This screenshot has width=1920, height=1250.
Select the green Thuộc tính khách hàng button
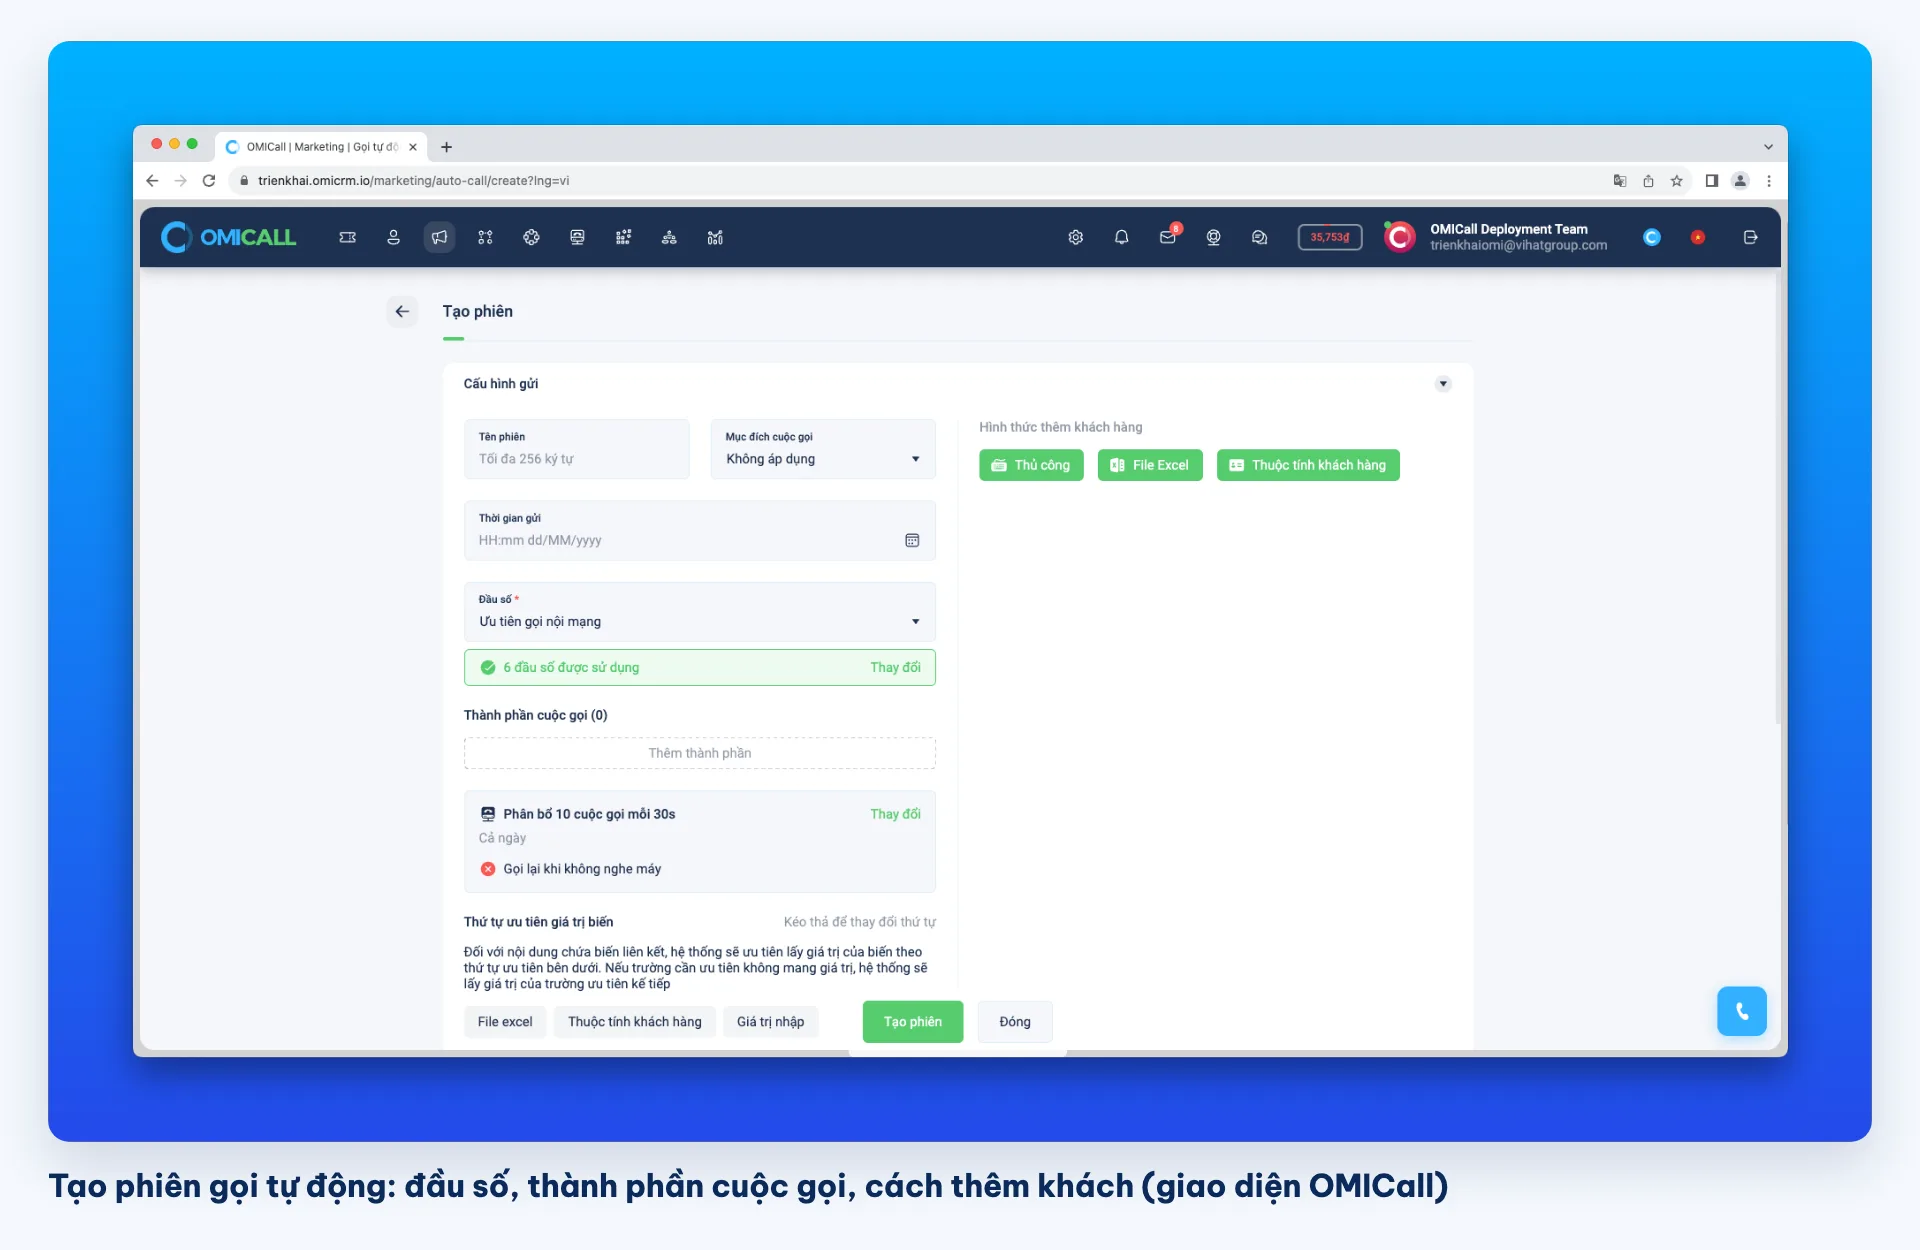click(x=1308, y=465)
